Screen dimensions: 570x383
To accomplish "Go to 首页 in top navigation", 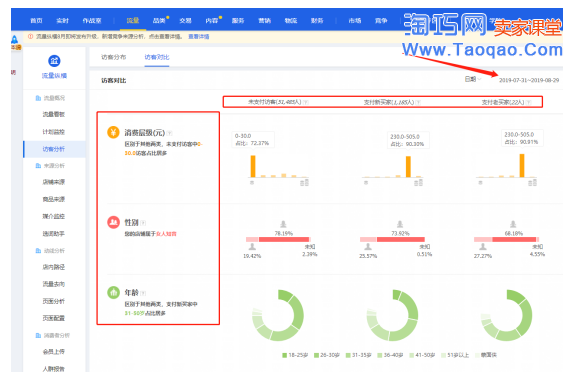I will click(x=36, y=21).
